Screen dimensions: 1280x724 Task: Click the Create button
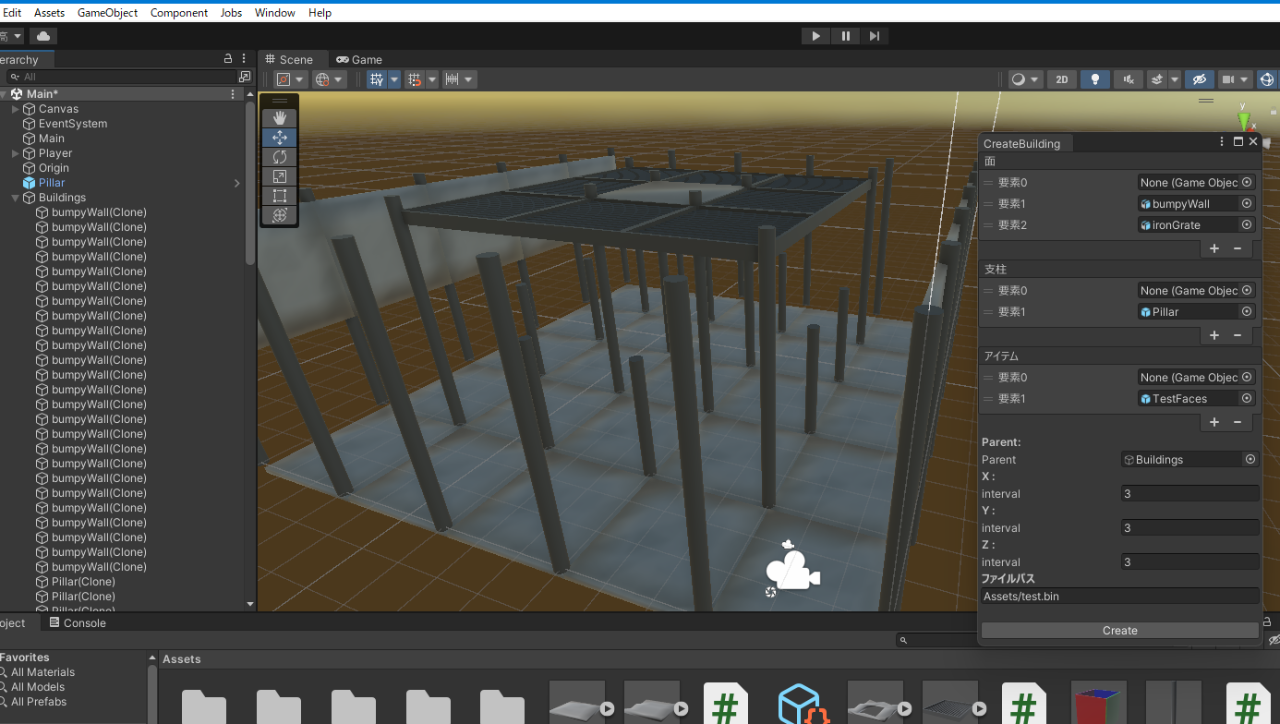click(1119, 631)
